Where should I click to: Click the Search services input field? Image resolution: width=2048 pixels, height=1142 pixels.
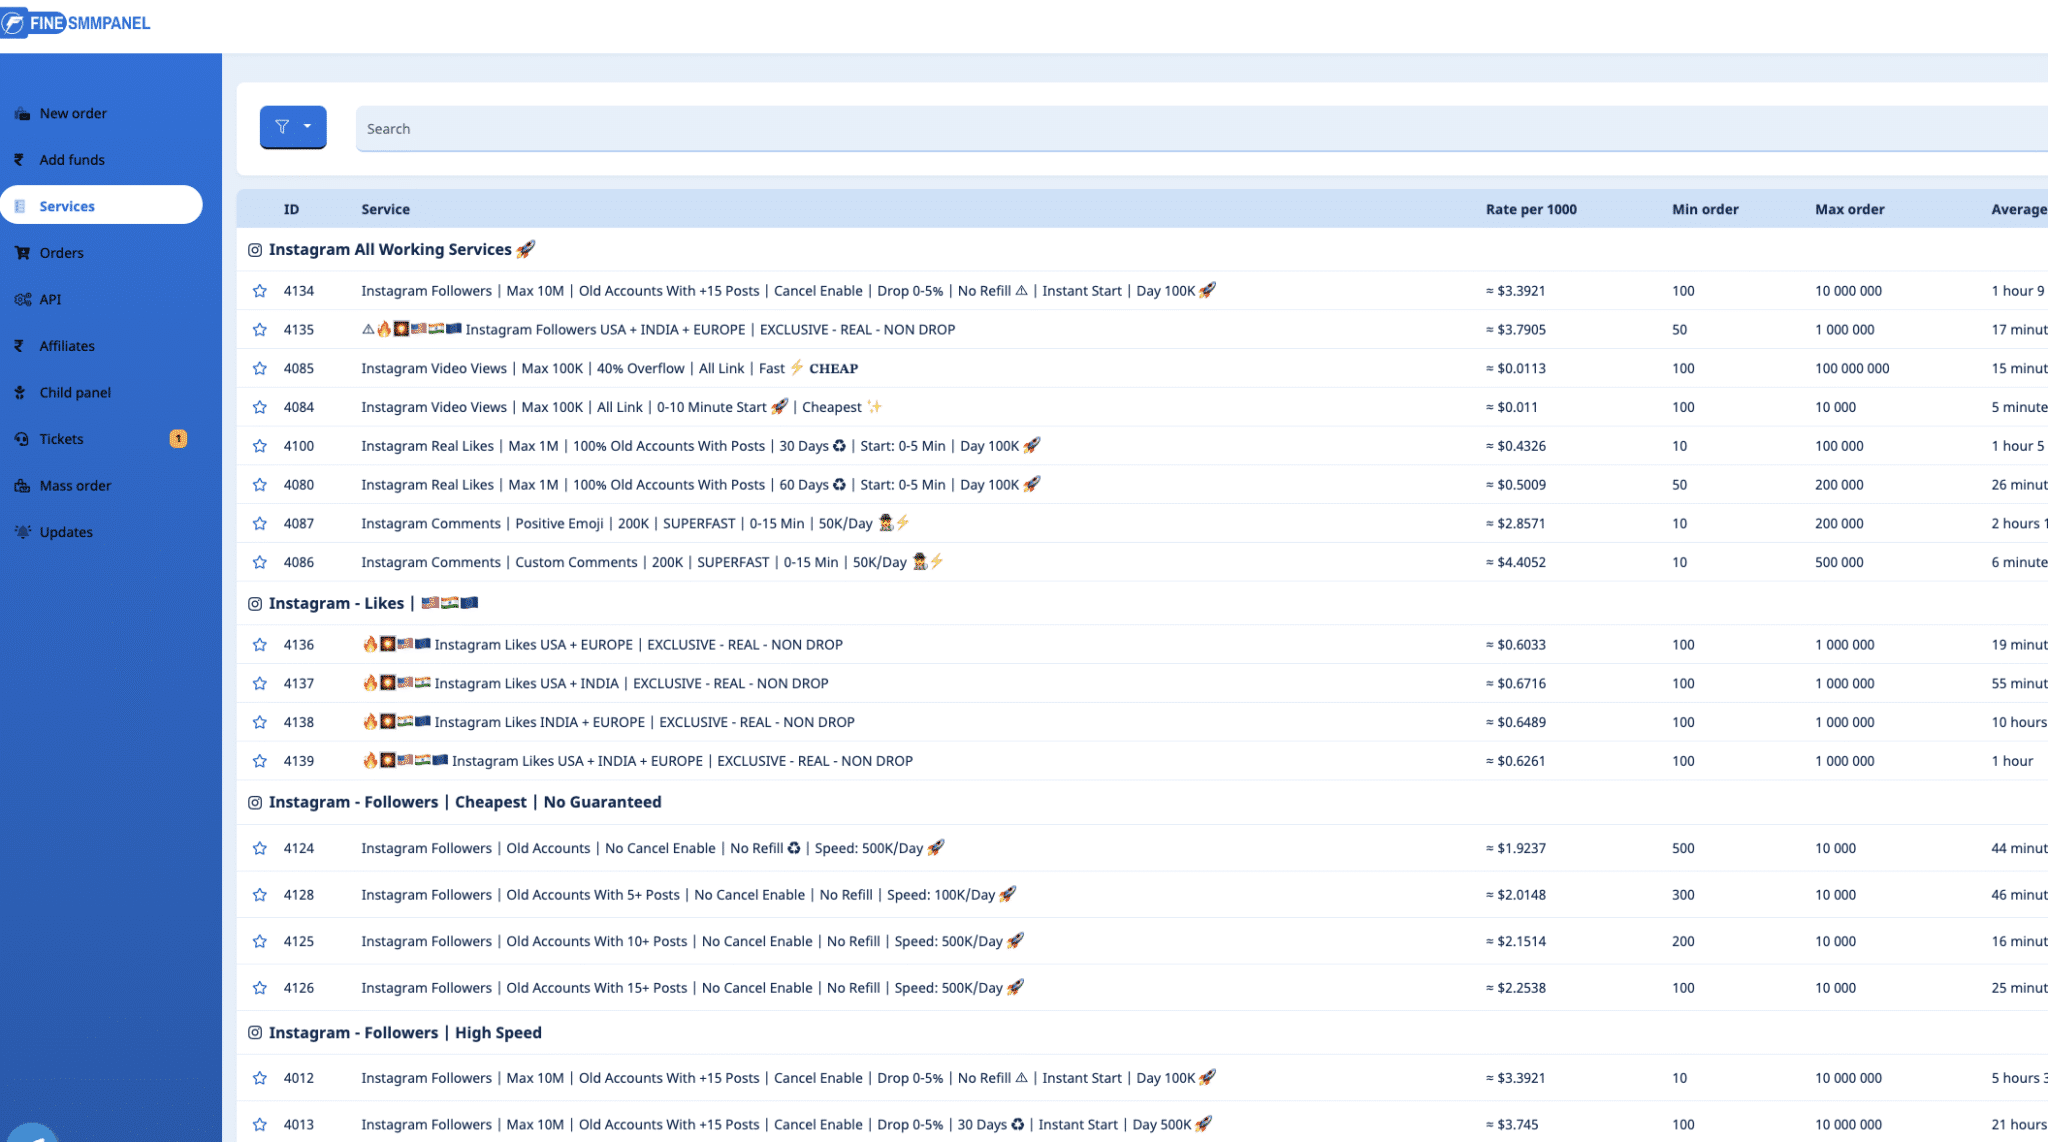coord(1200,129)
